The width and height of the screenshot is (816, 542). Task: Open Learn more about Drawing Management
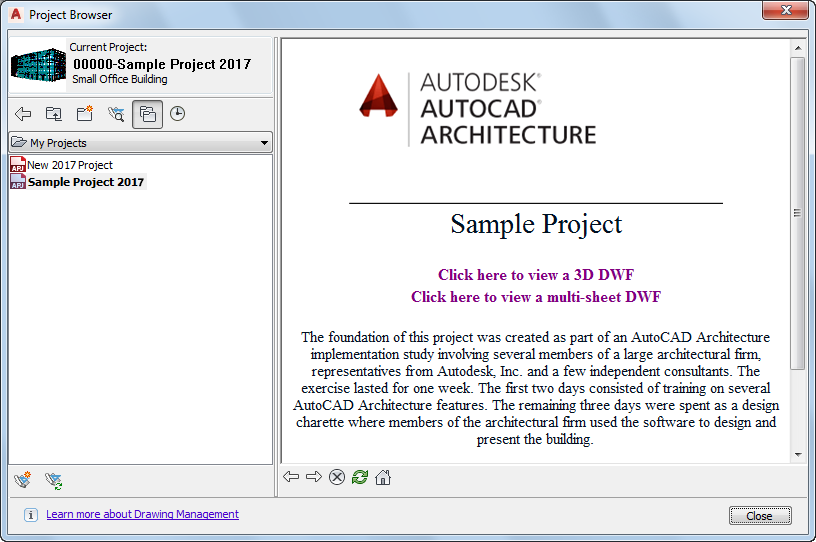tap(143, 514)
